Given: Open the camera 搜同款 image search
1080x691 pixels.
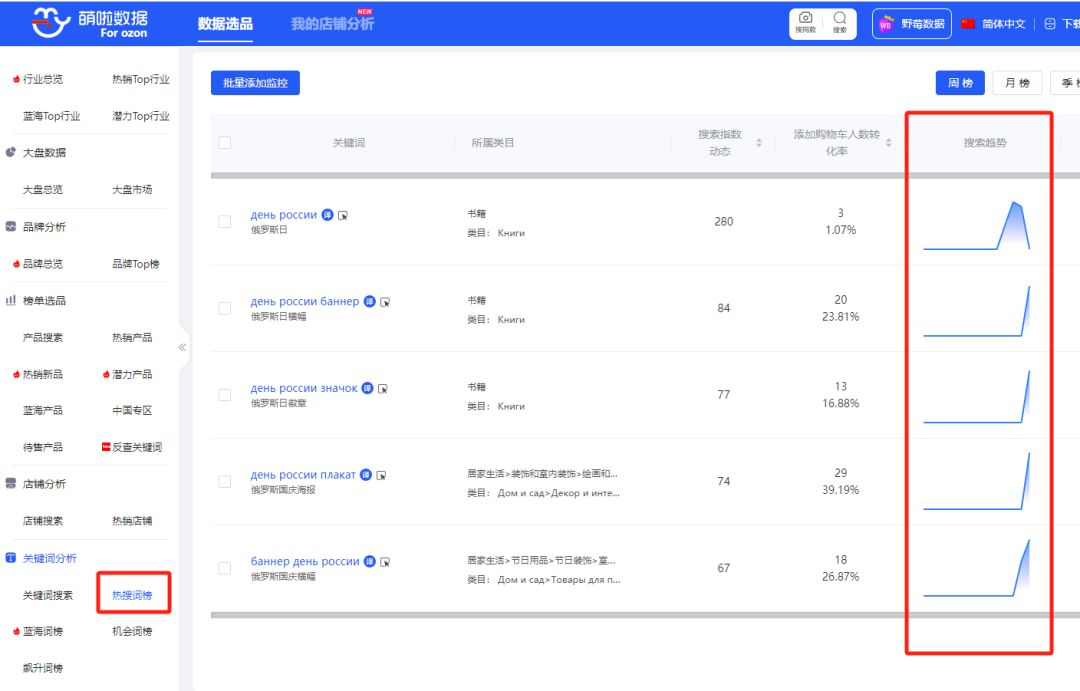Looking at the screenshot, I should [805, 23].
